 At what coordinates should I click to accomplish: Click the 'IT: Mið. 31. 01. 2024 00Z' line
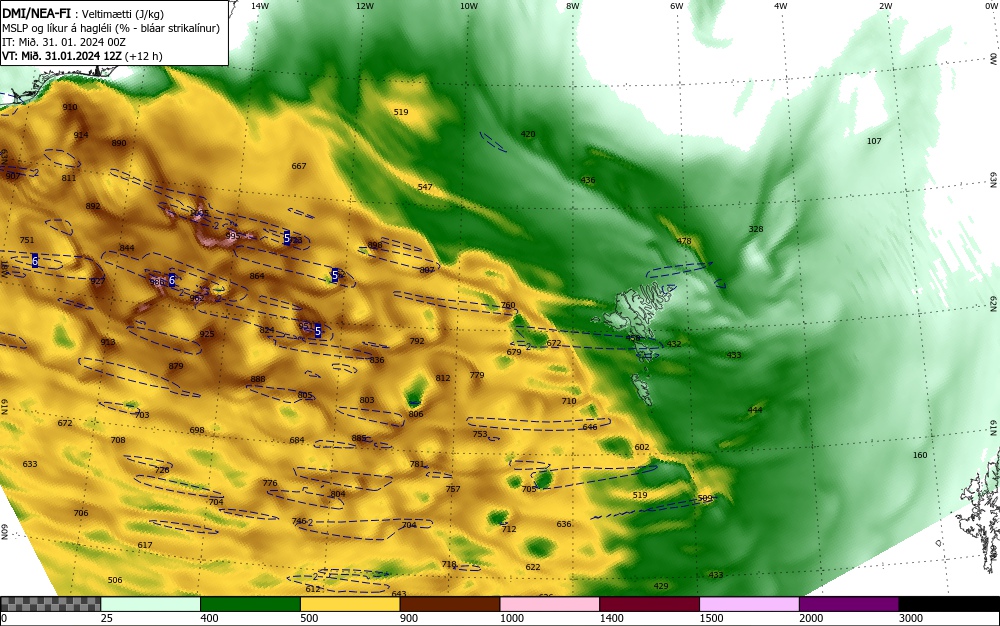(x=64, y=42)
